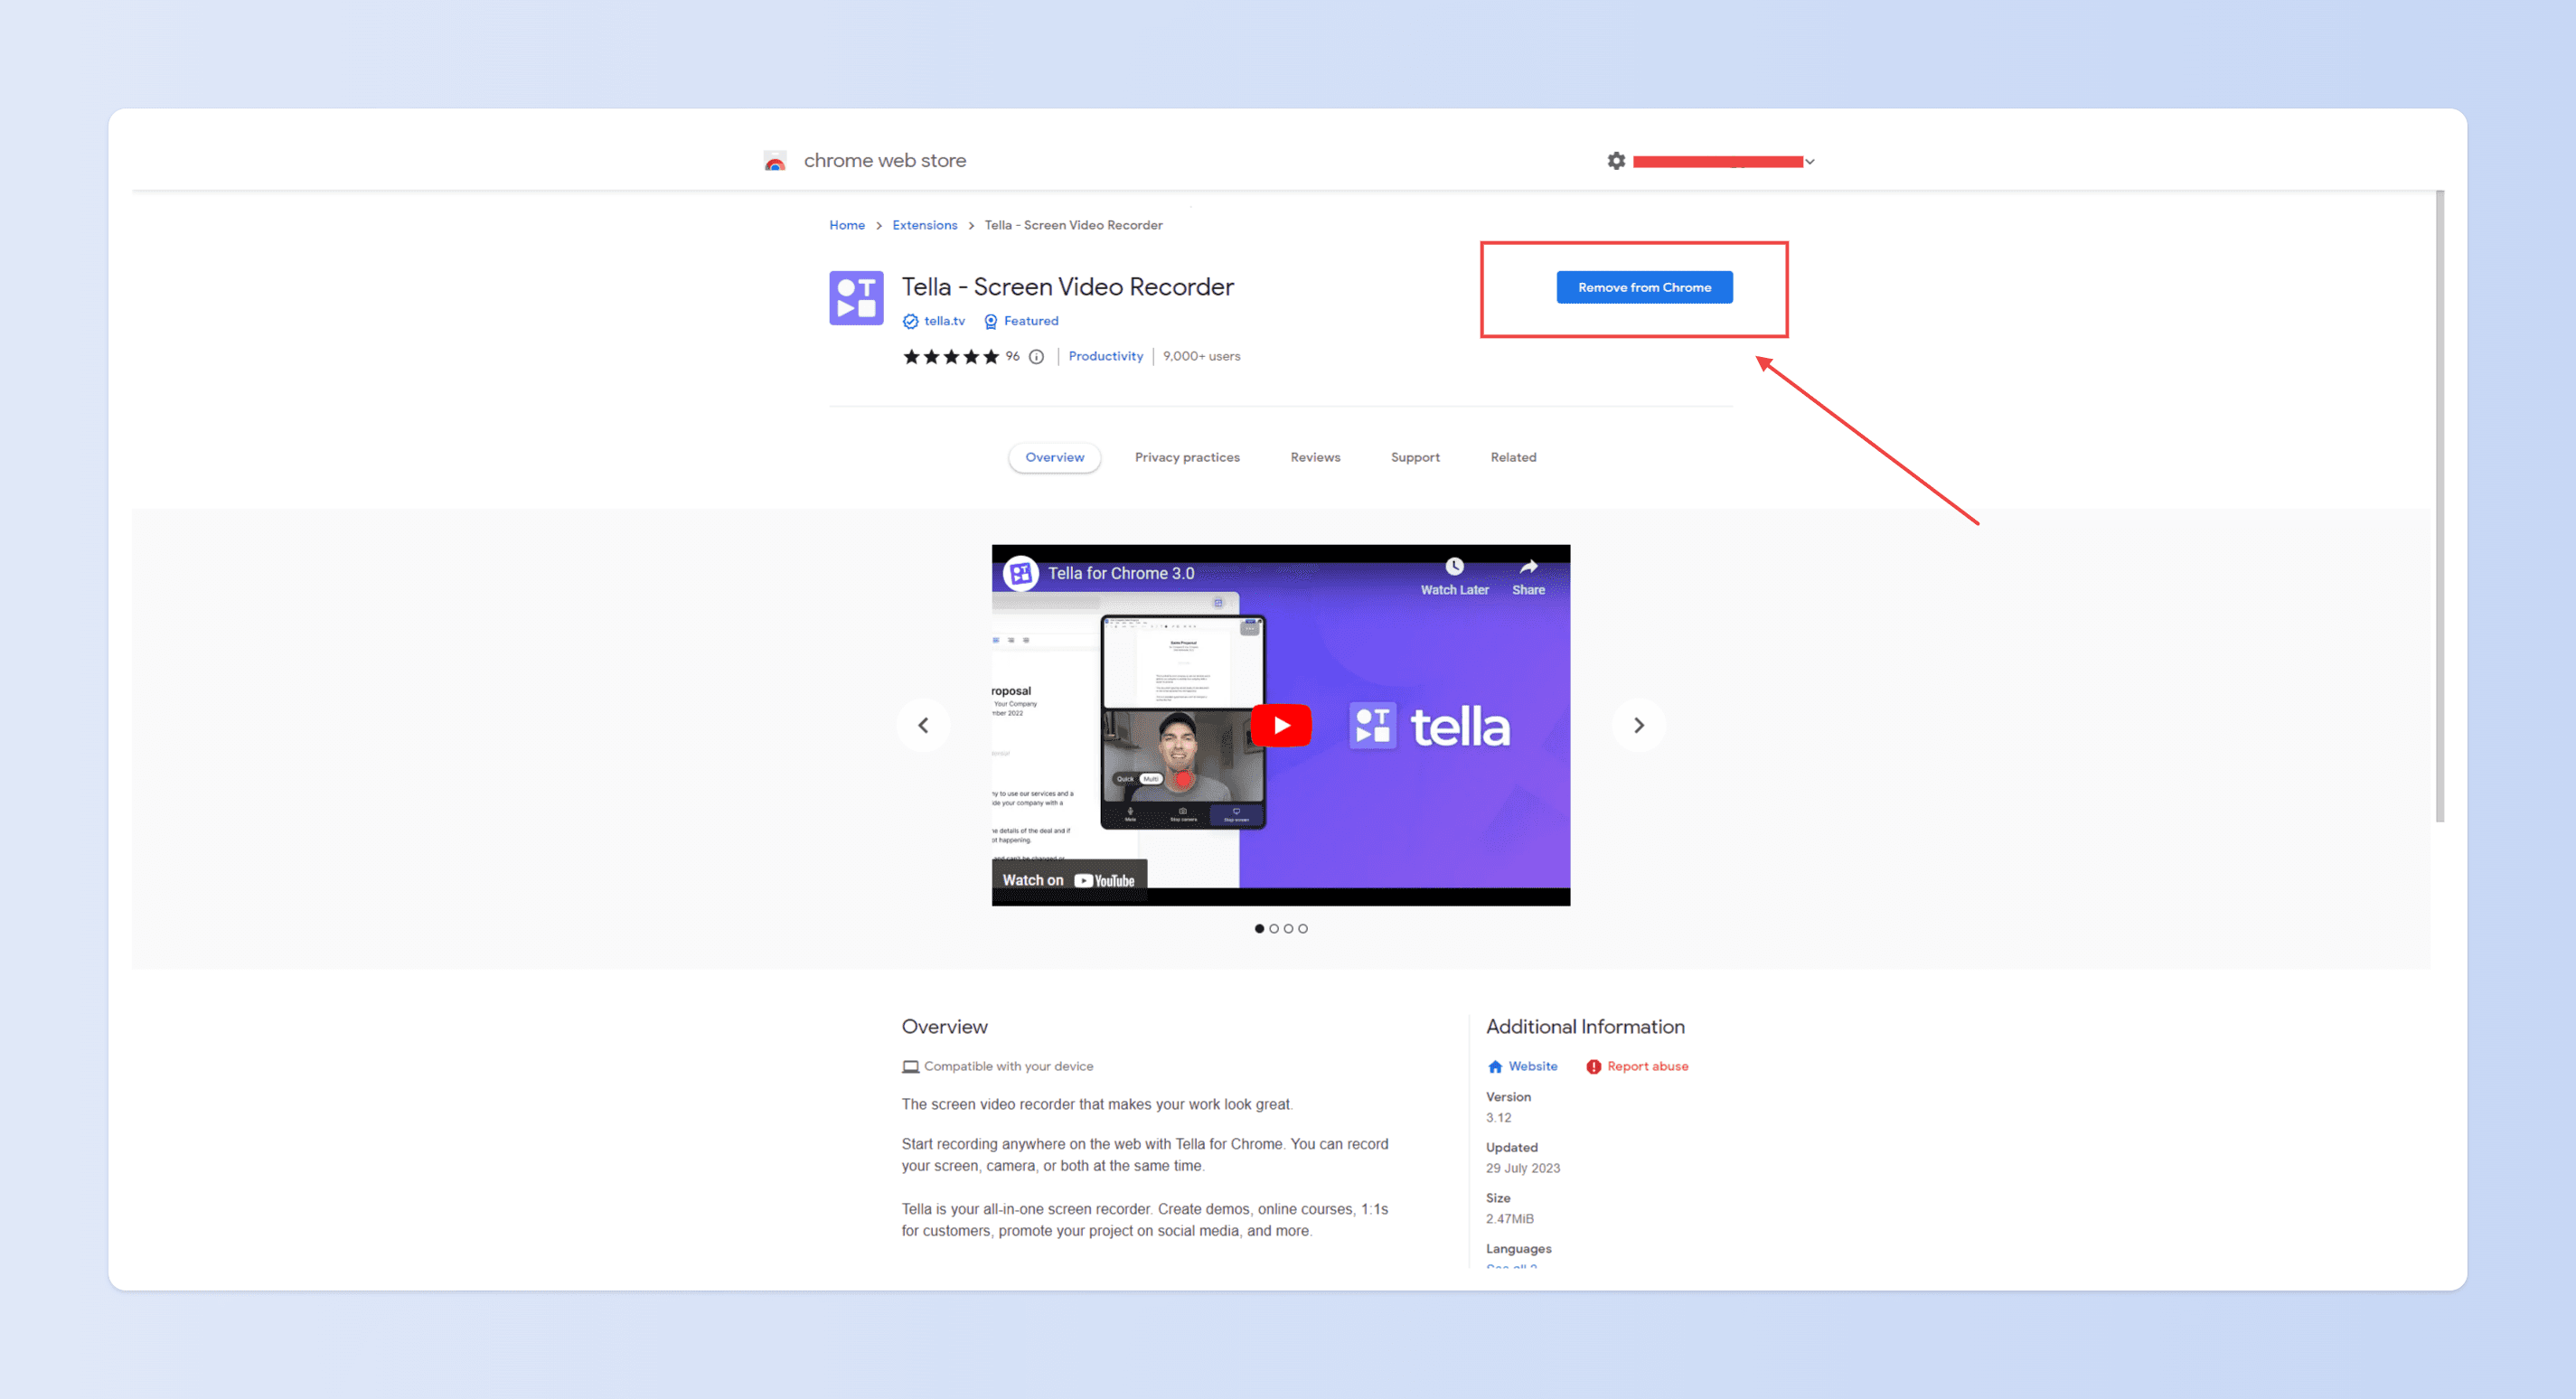Click the rating info circle icon
The height and width of the screenshot is (1399, 2576).
[1037, 357]
